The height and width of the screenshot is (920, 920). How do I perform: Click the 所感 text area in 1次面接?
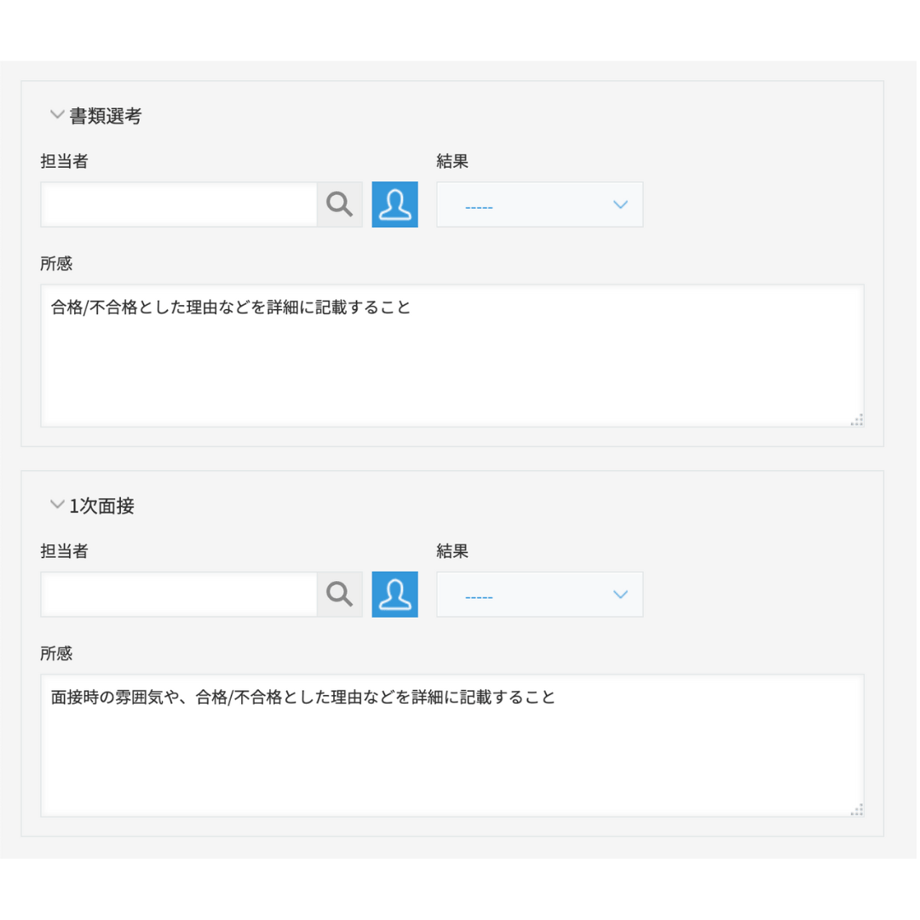[x=452, y=746]
